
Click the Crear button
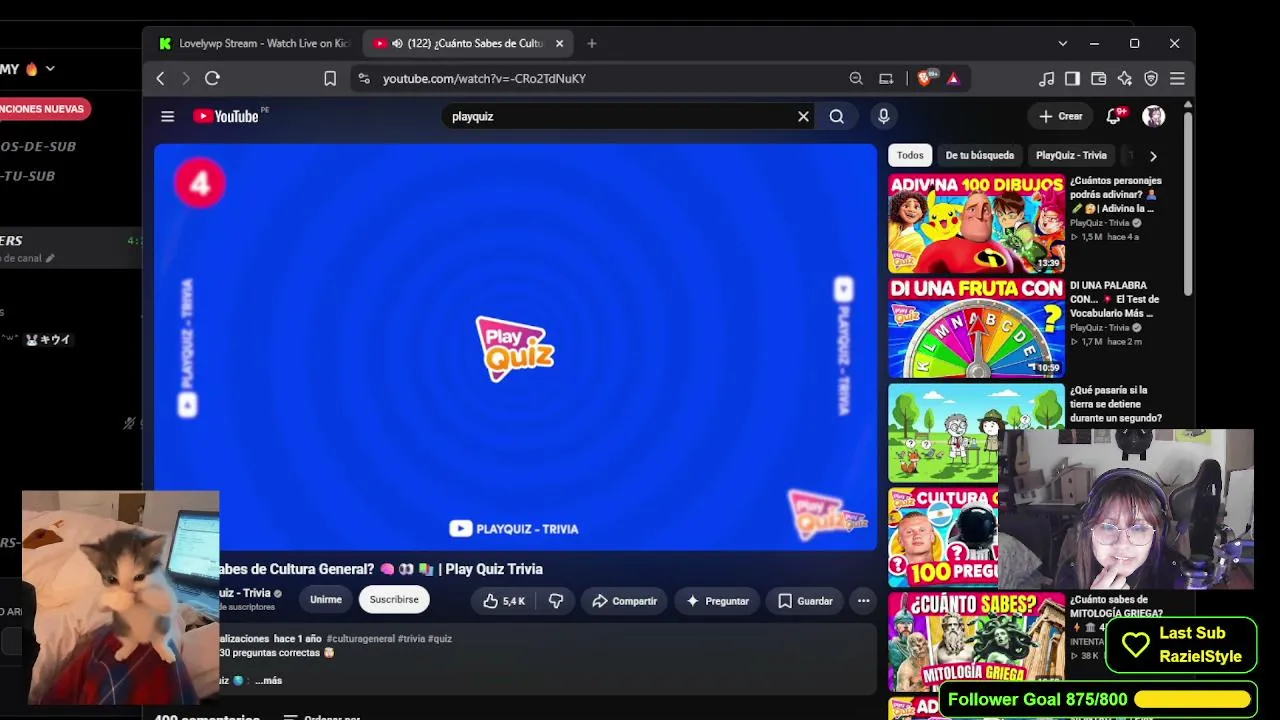tap(1060, 116)
